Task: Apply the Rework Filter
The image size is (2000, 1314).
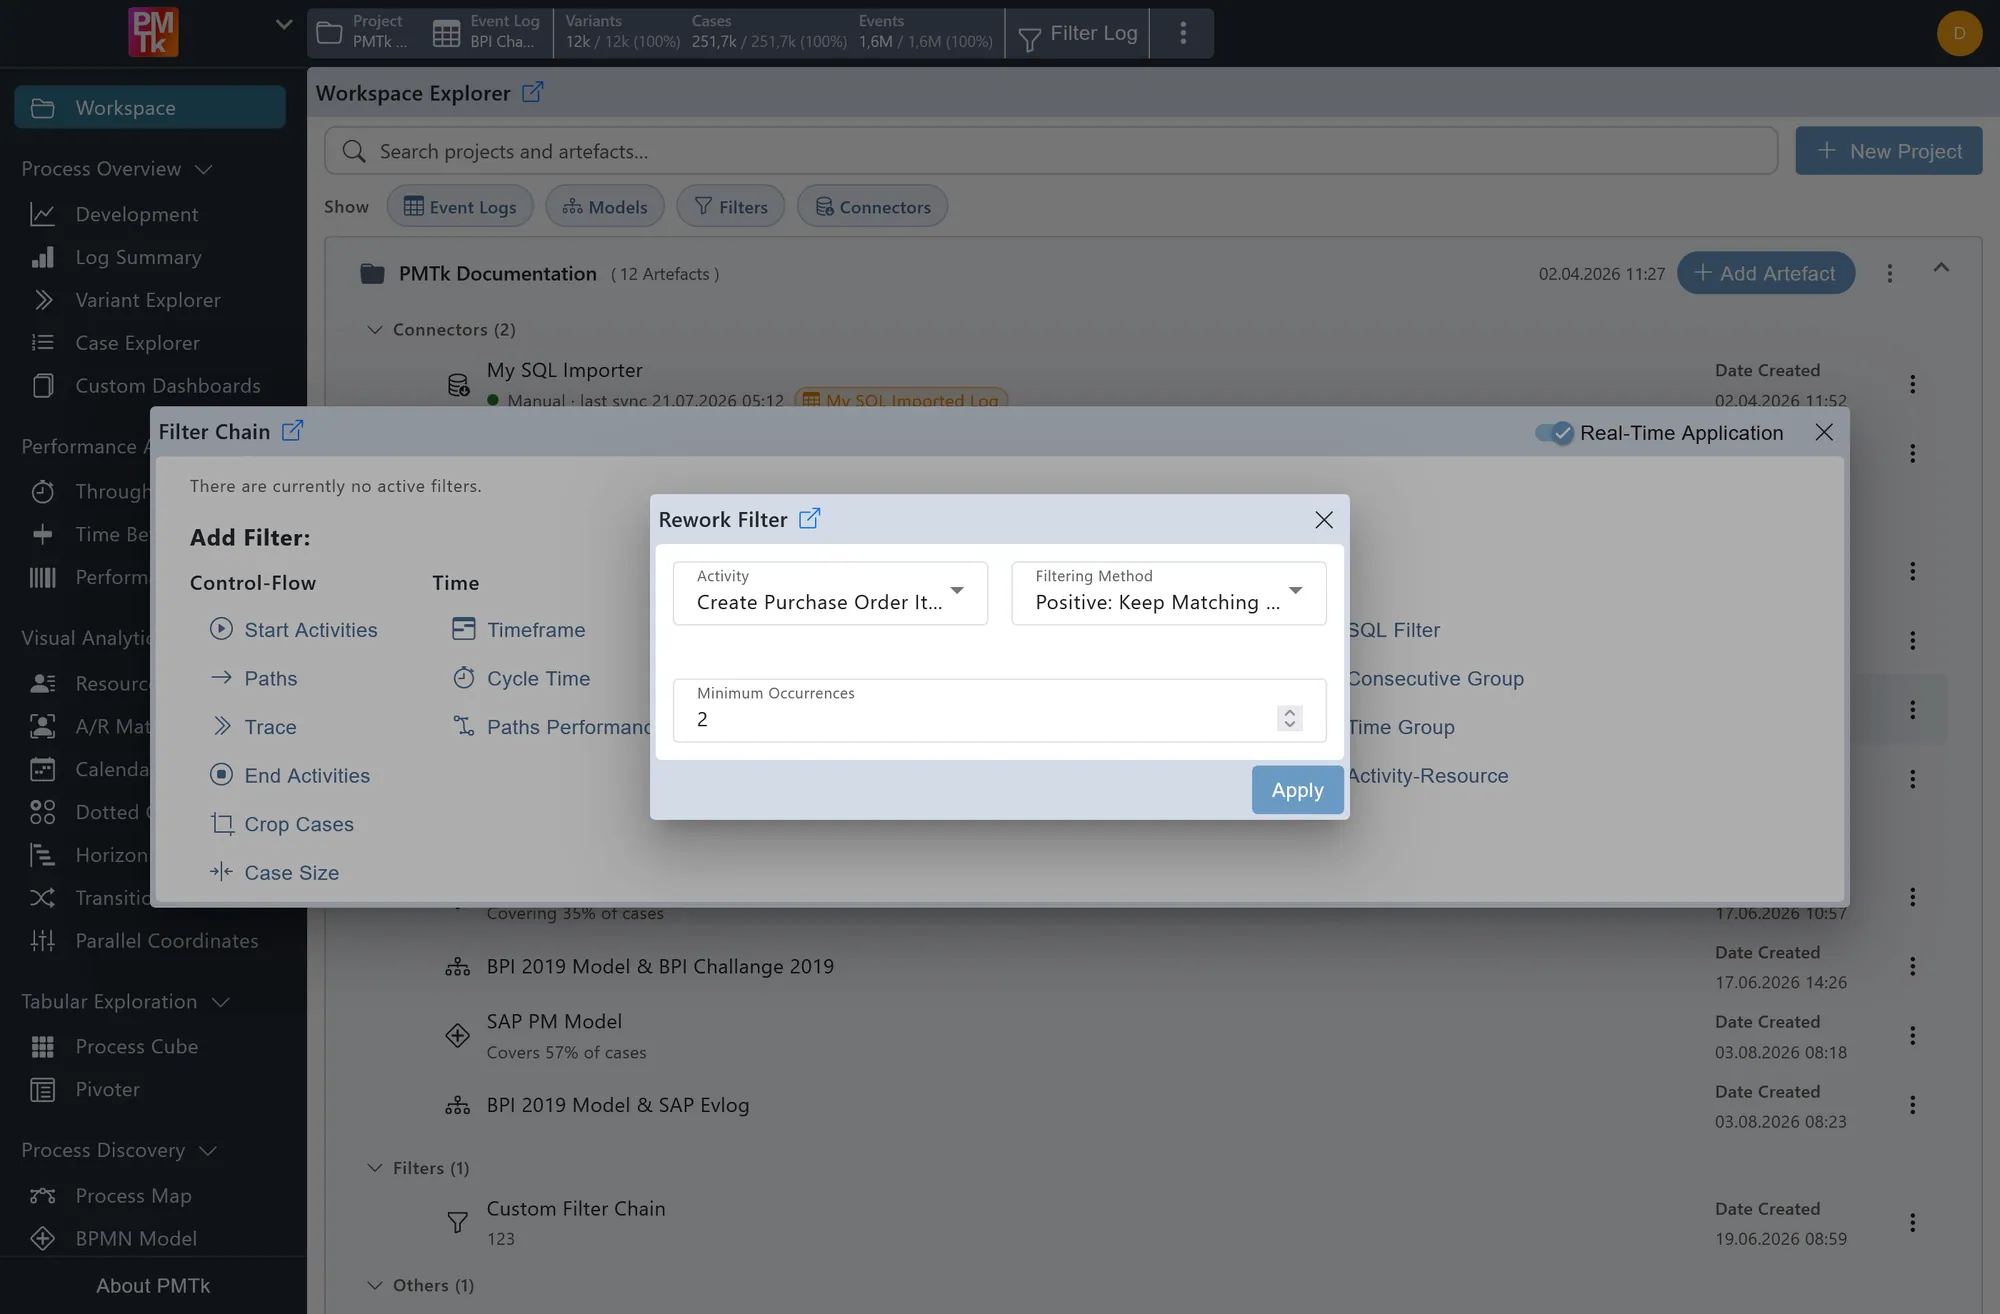Action: click(x=1297, y=790)
